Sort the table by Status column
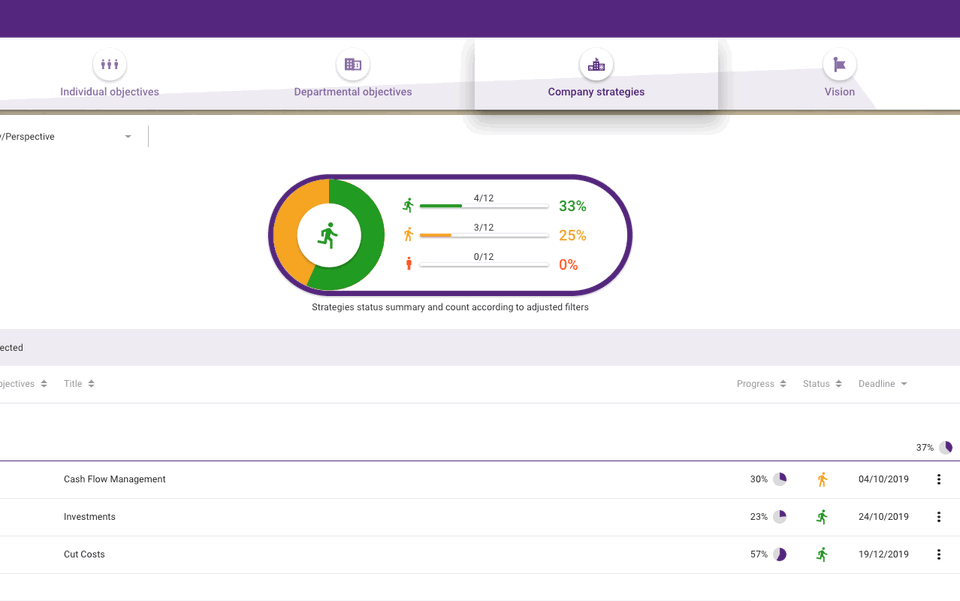 click(839, 383)
